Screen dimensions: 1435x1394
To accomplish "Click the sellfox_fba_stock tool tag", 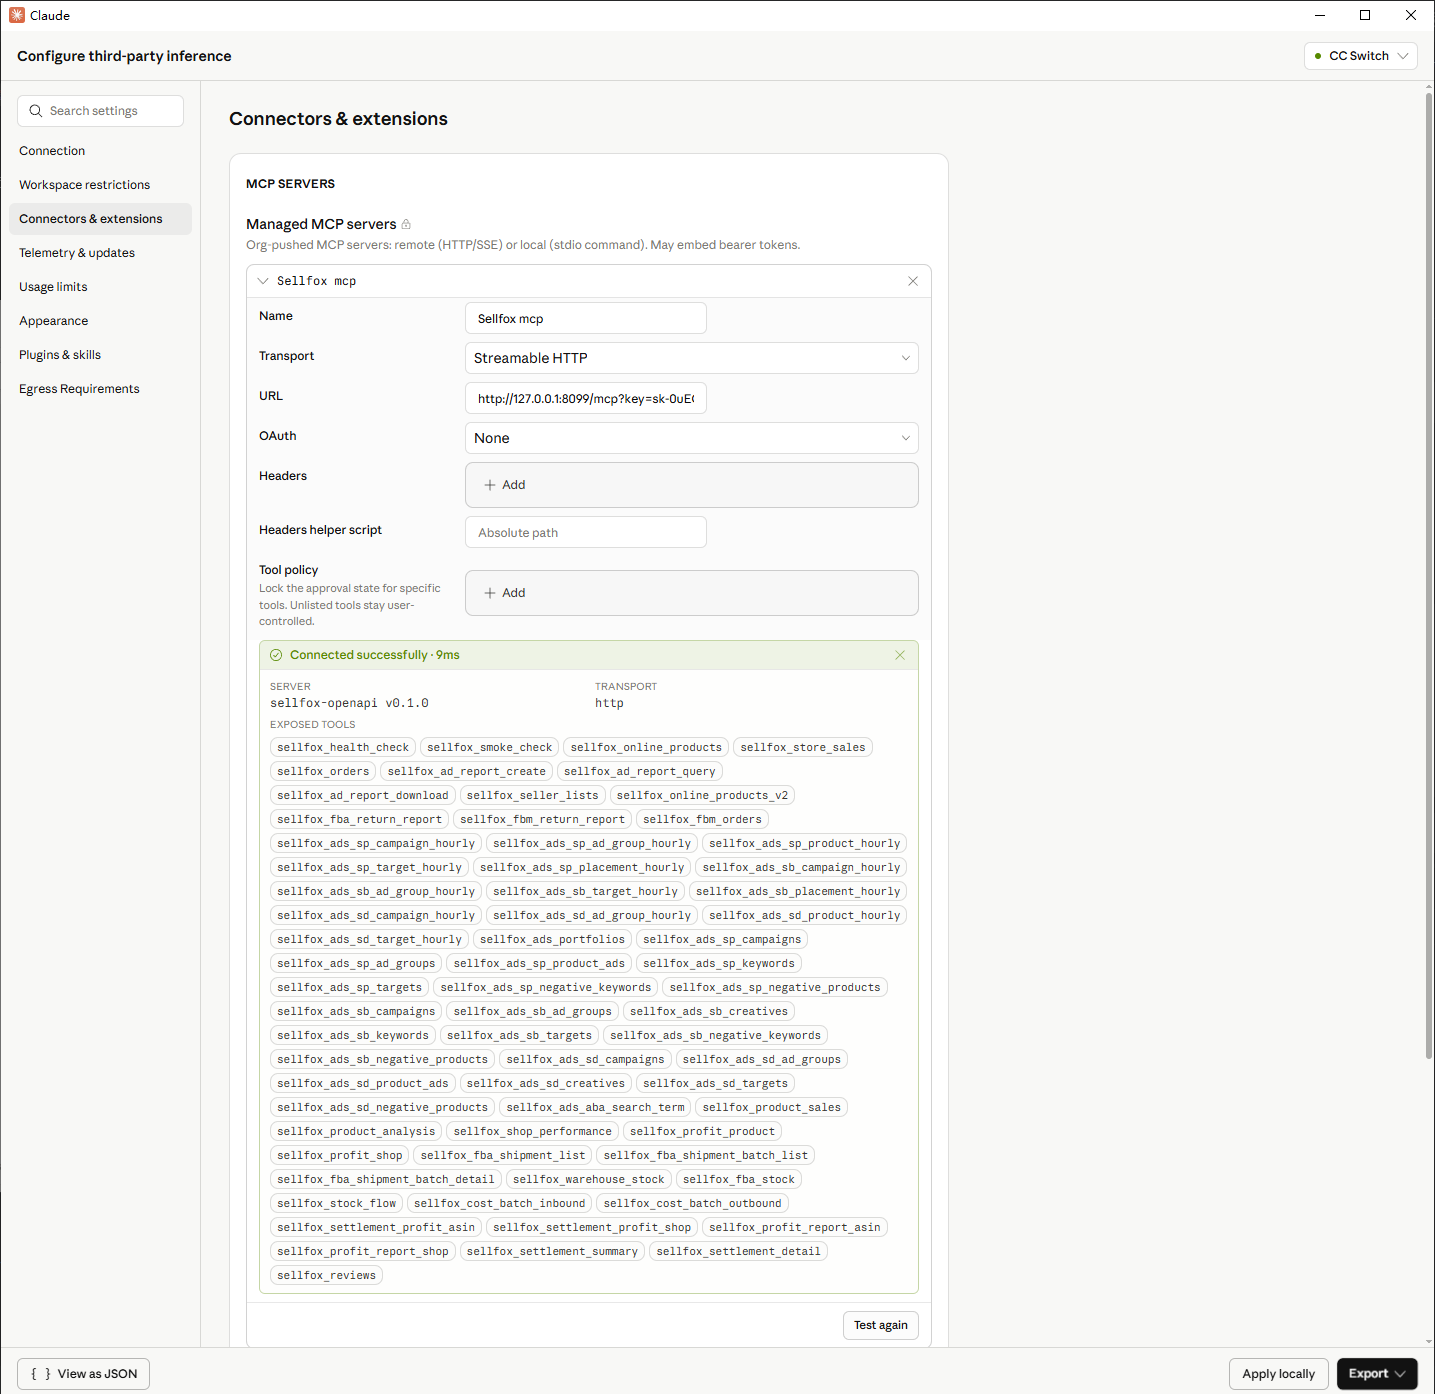I will [x=739, y=1179].
